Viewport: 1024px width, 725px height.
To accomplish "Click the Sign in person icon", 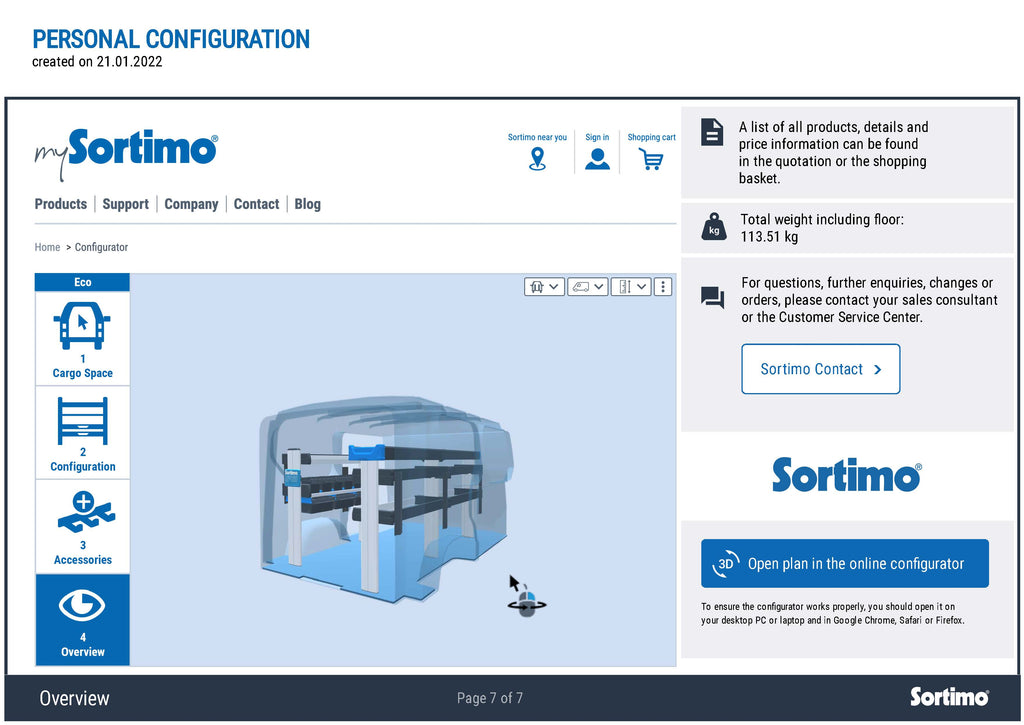I will coord(597,159).
